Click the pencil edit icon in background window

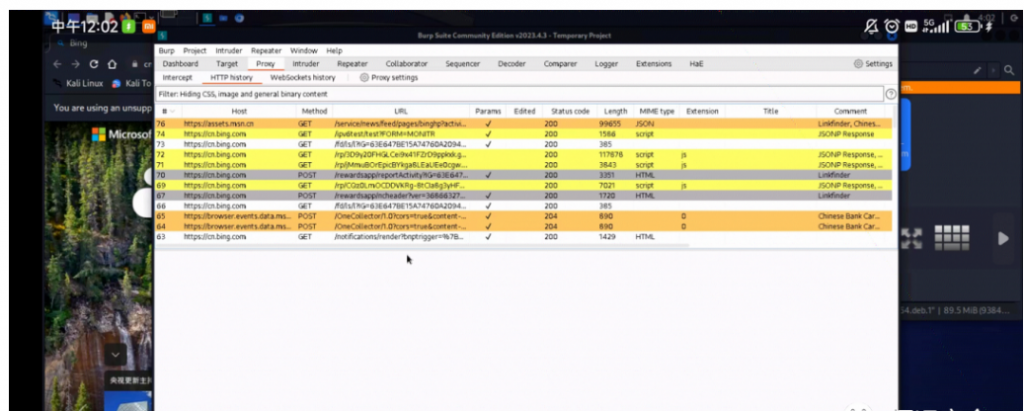coord(978,70)
